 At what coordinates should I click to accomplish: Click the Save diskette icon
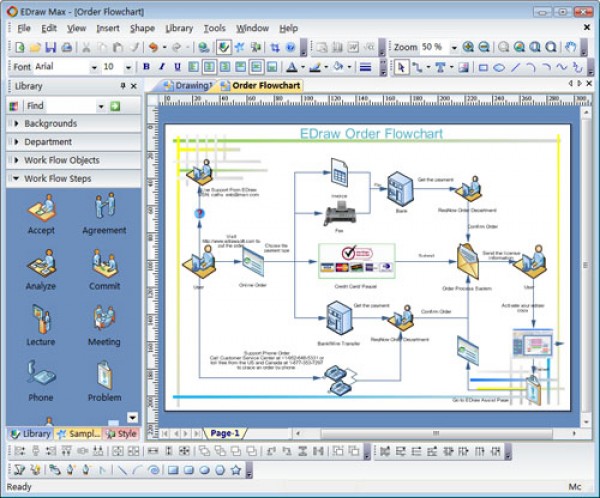pyautogui.click(x=51, y=47)
